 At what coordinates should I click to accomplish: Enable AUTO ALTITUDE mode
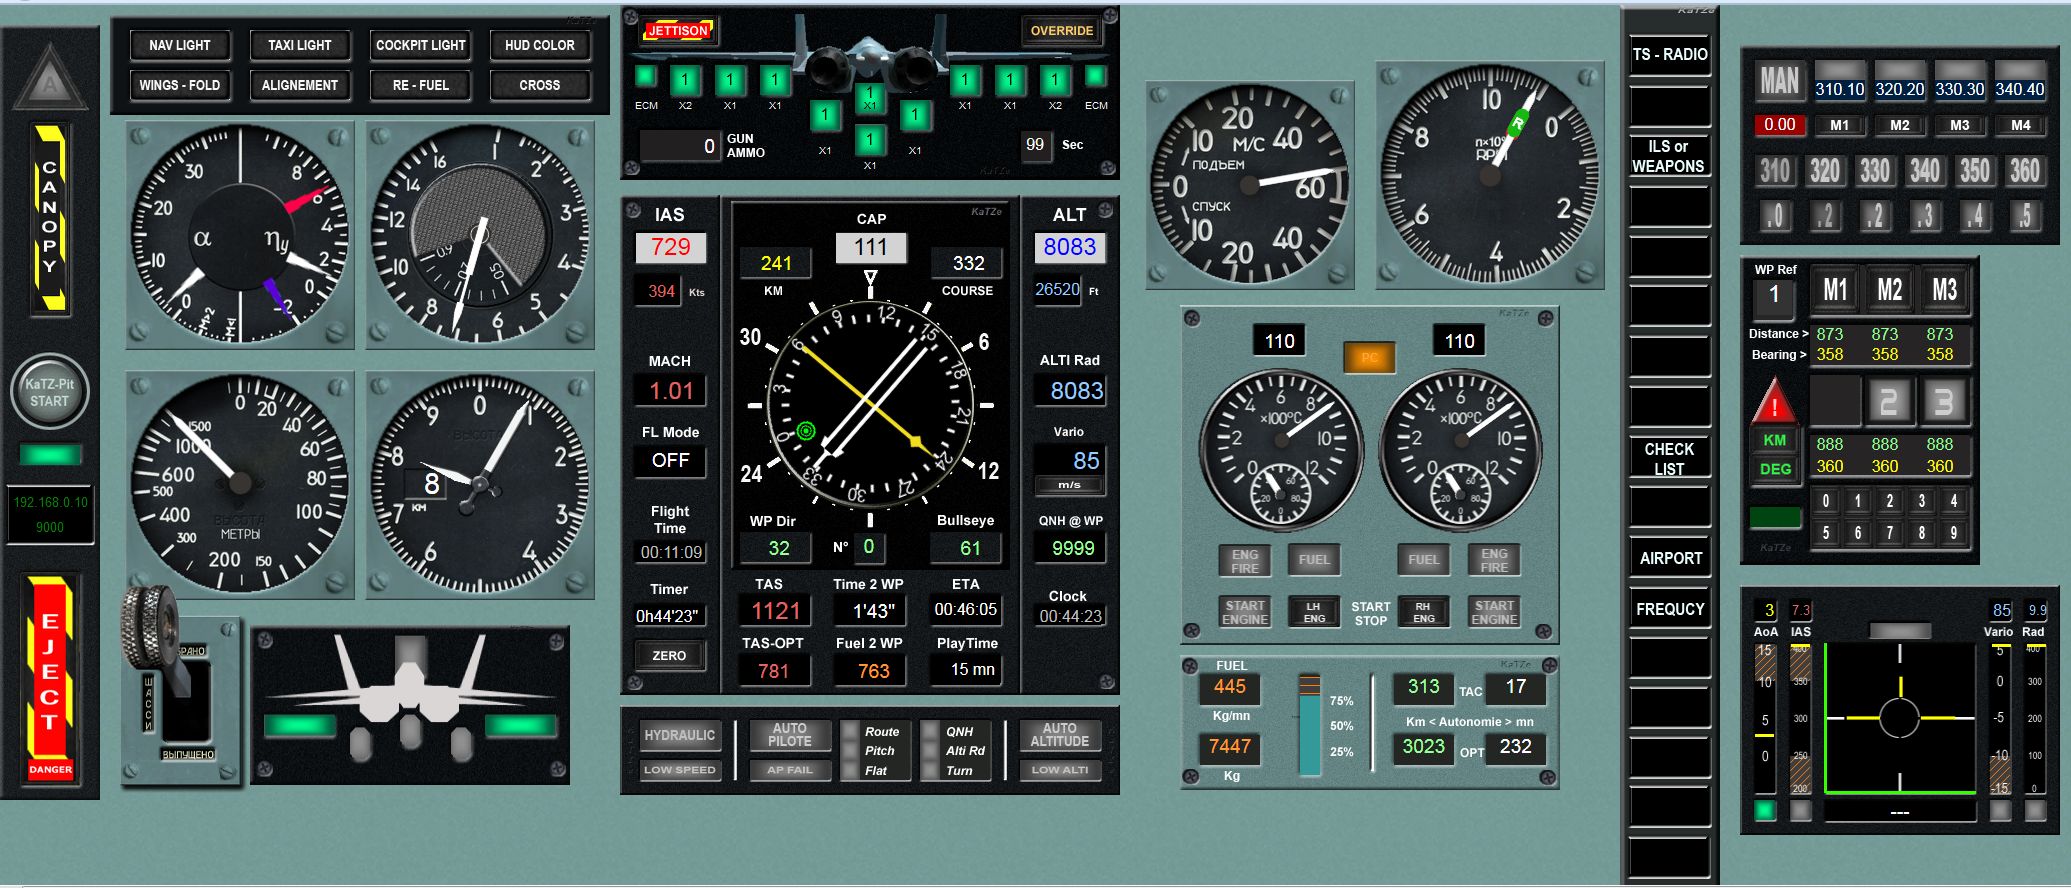click(x=1059, y=736)
